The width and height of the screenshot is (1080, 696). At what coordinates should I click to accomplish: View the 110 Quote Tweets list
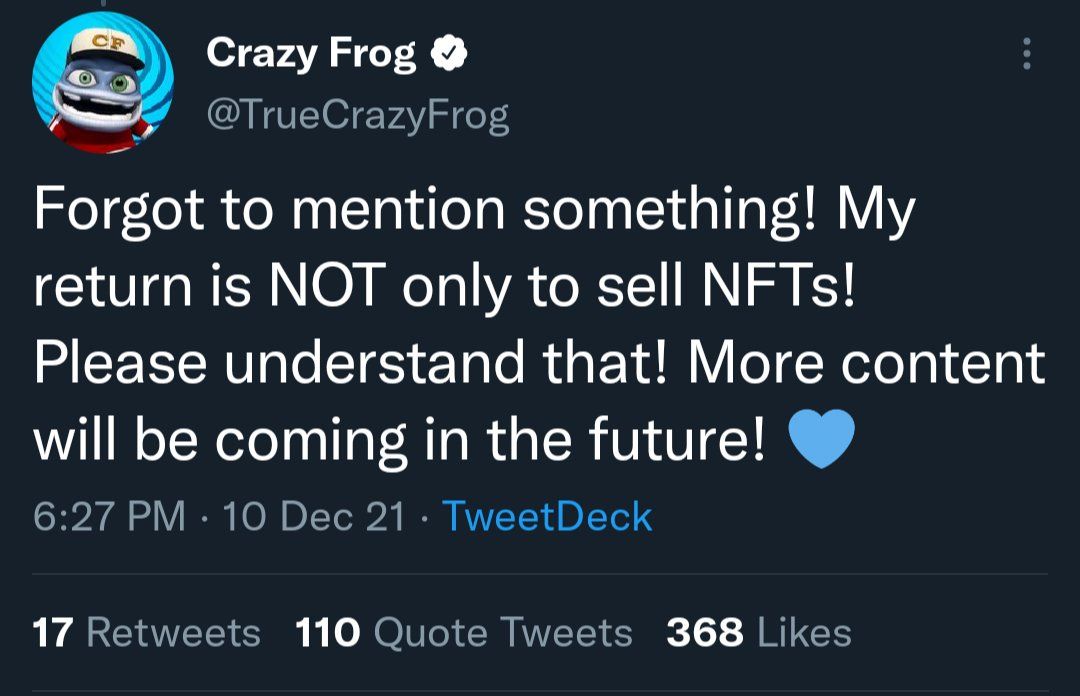(464, 633)
